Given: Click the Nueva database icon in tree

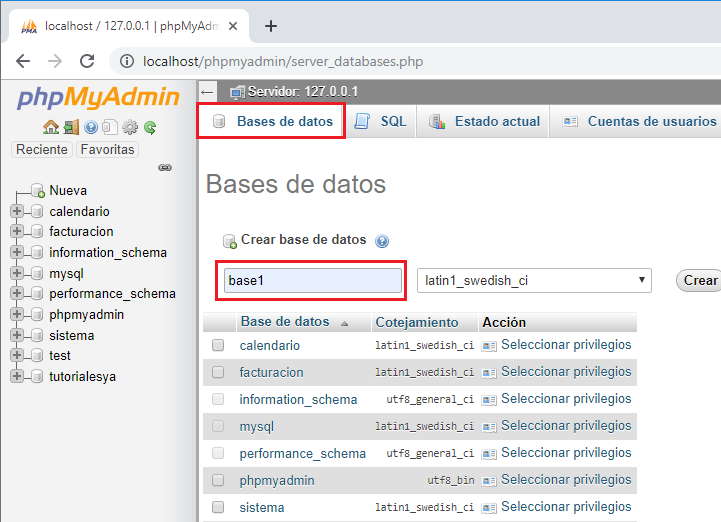Looking at the screenshot, I should coord(38,190).
